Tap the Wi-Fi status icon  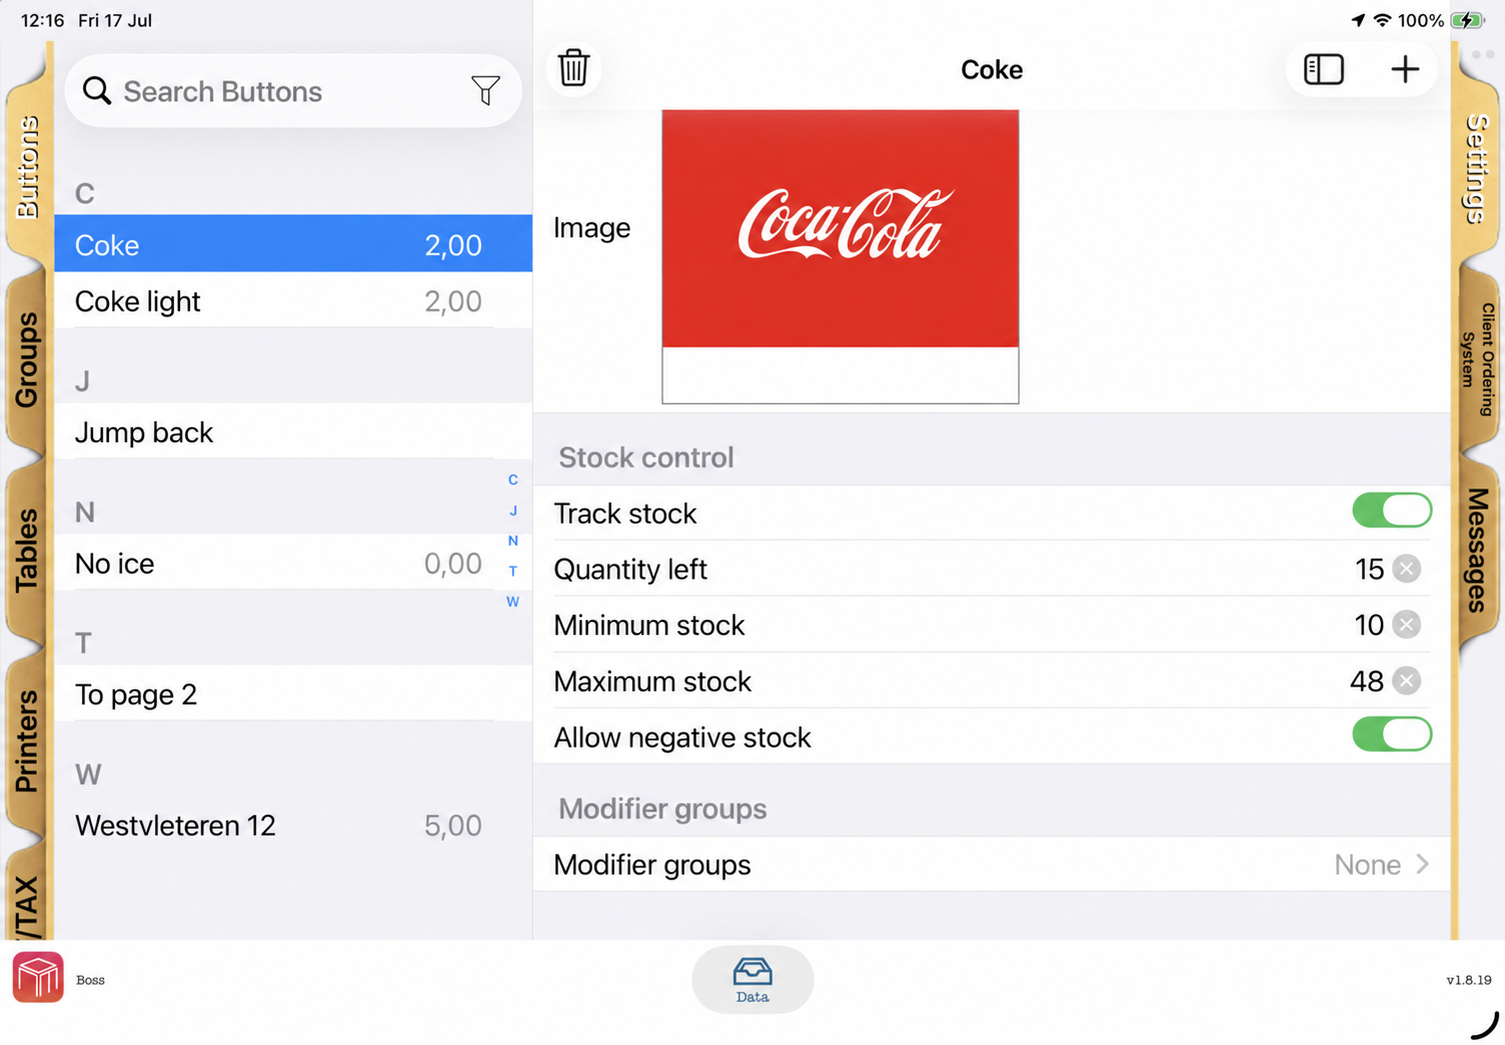click(x=1382, y=20)
